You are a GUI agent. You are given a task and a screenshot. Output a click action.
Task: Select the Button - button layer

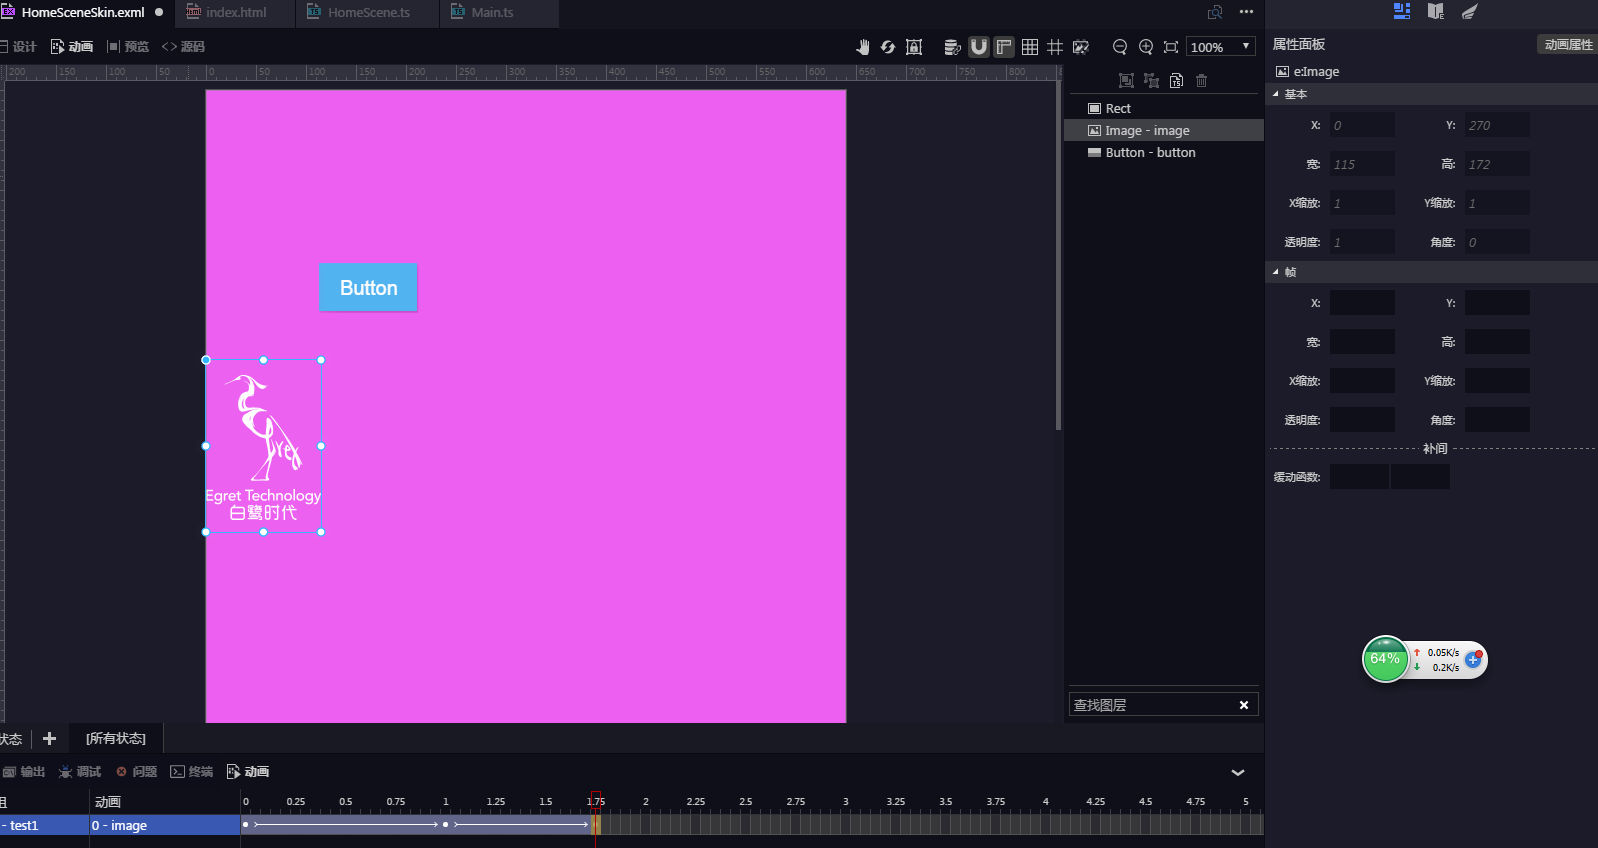(x=1164, y=152)
